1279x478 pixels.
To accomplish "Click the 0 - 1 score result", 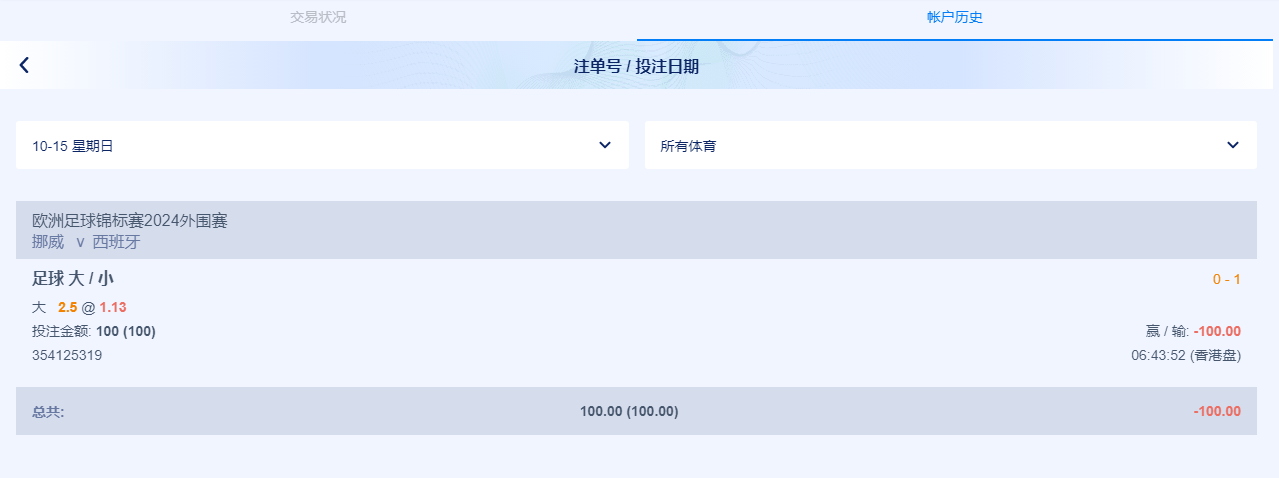I will click(1226, 279).
